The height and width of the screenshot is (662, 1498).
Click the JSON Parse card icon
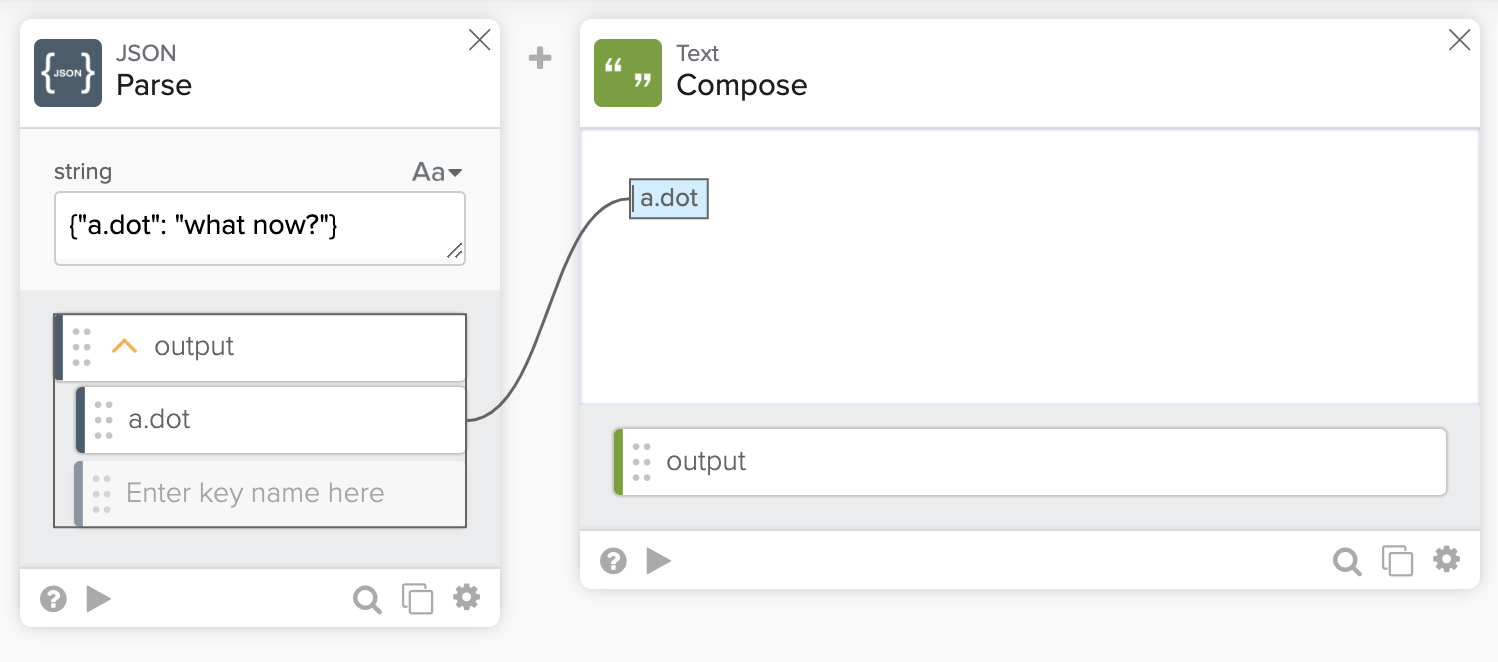(68, 73)
